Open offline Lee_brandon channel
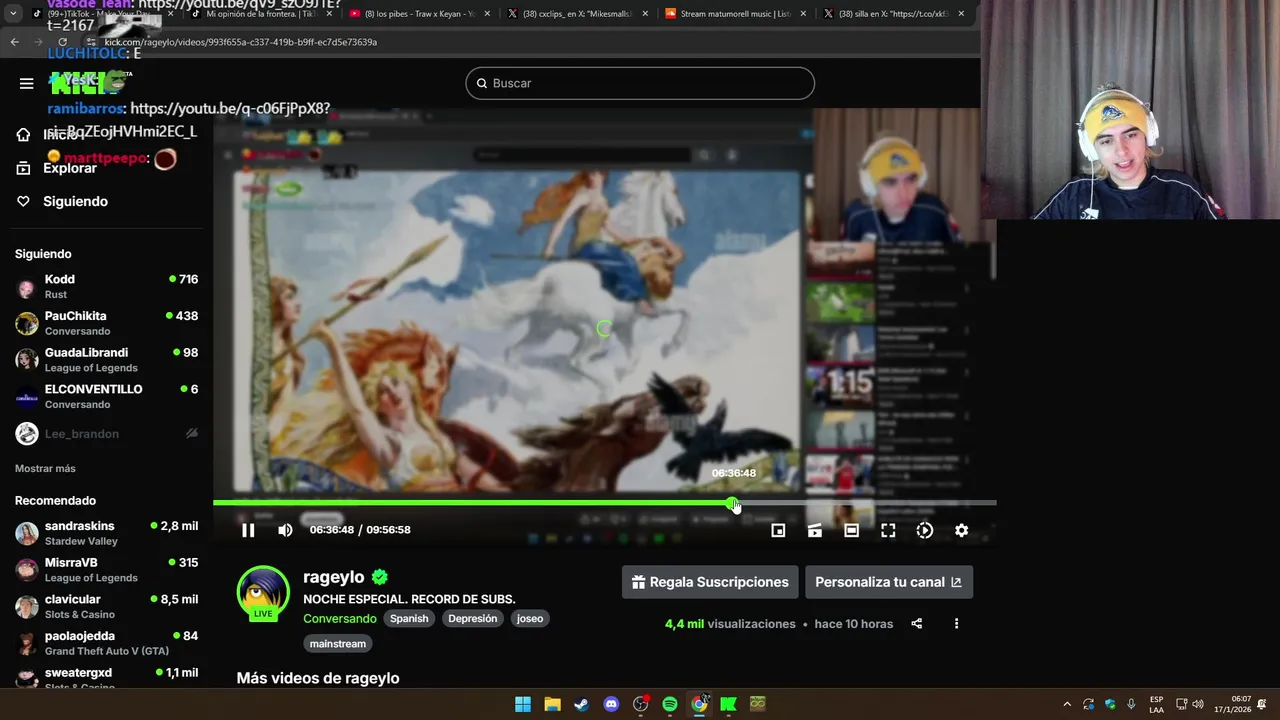The width and height of the screenshot is (1280, 720). tap(106, 433)
